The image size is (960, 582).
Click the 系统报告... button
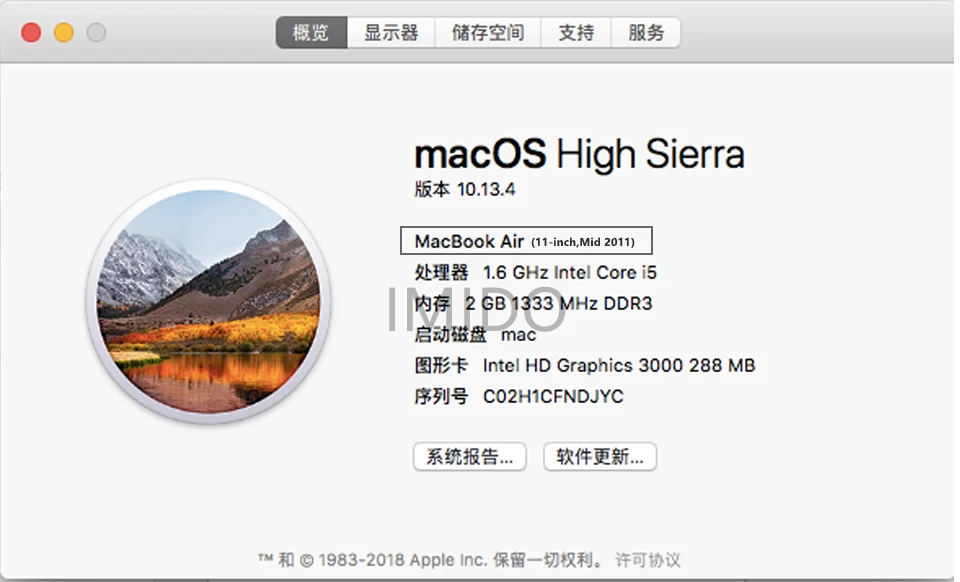click(x=470, y=457)
